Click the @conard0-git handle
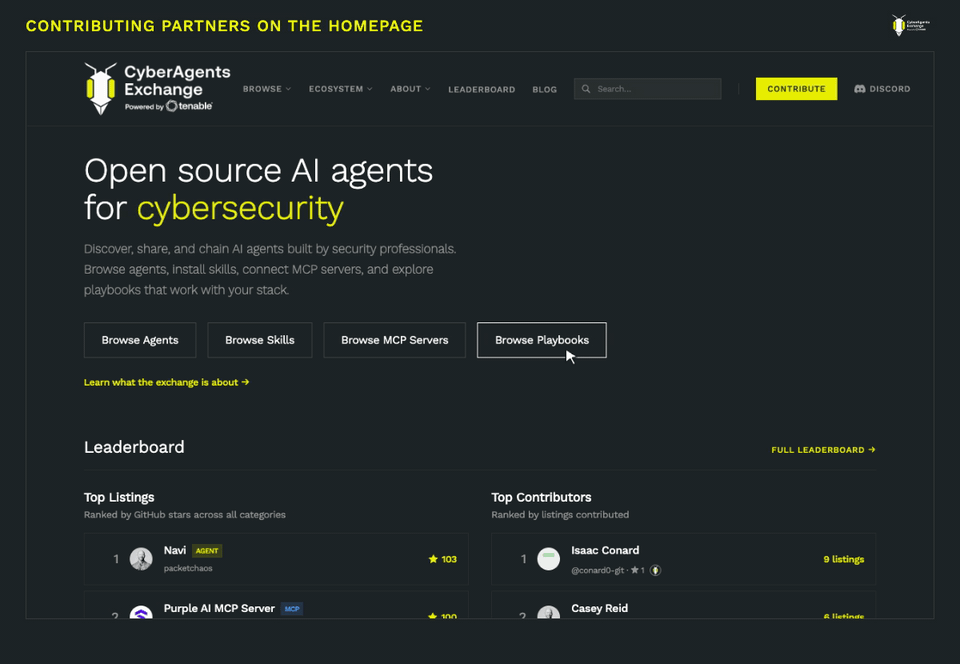This screenshot has height=664, width=960. 597,570
